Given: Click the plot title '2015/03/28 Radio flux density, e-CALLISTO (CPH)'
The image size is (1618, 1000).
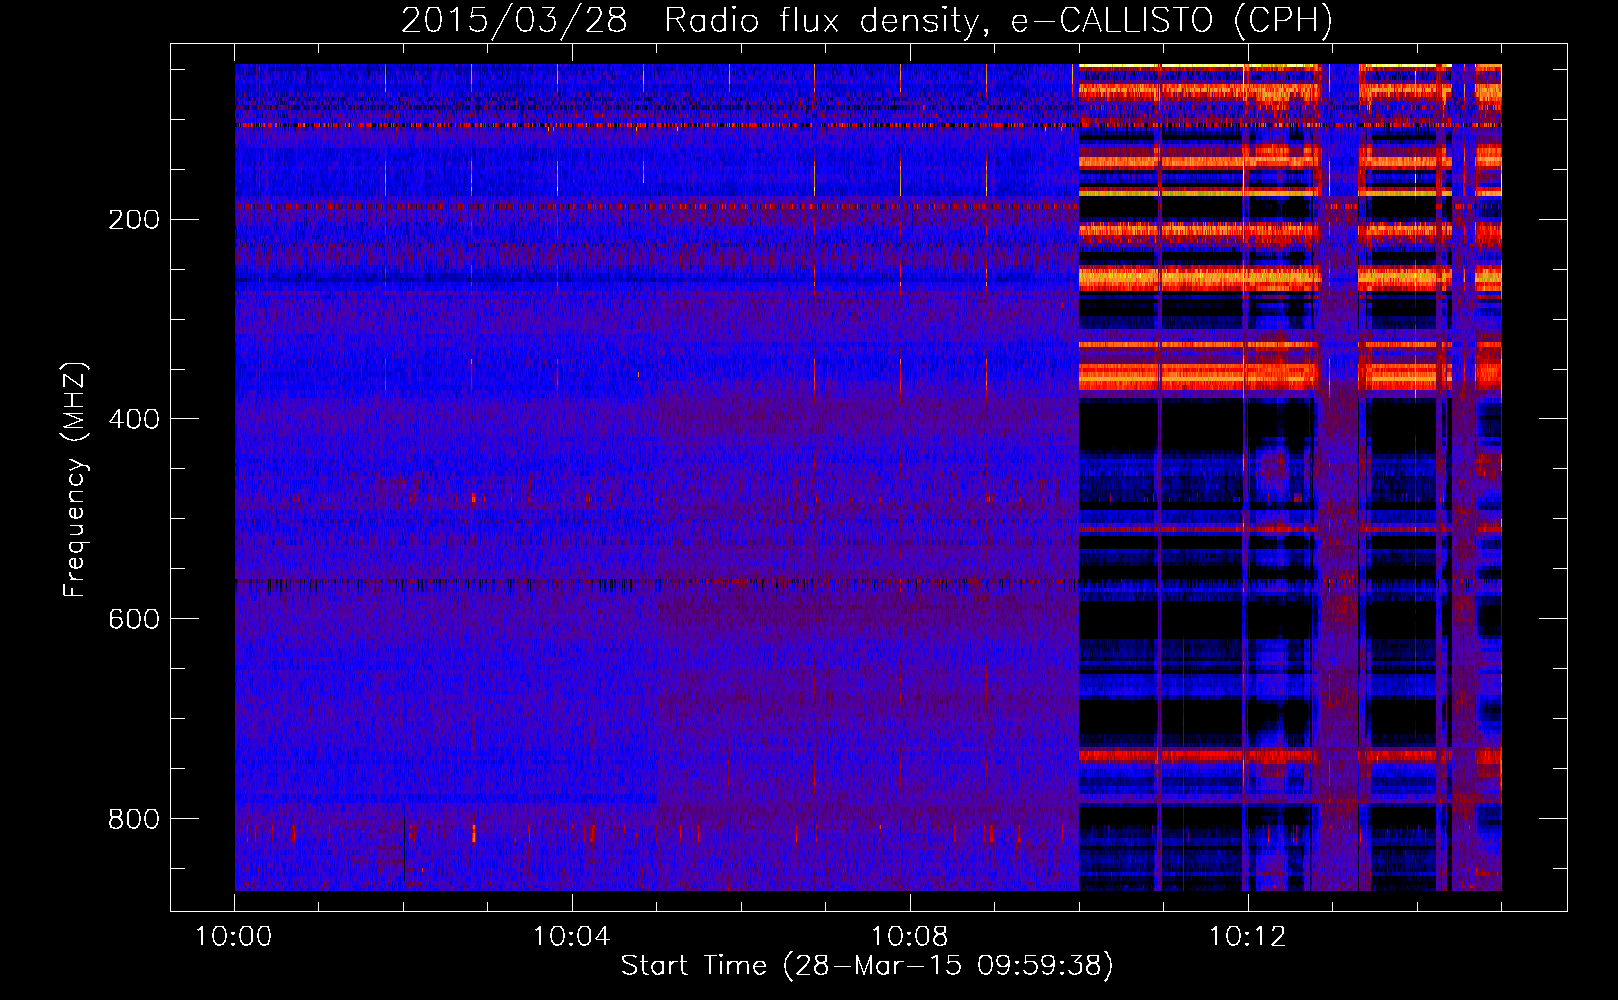Looking at the screenshot, I should point(867,20).
